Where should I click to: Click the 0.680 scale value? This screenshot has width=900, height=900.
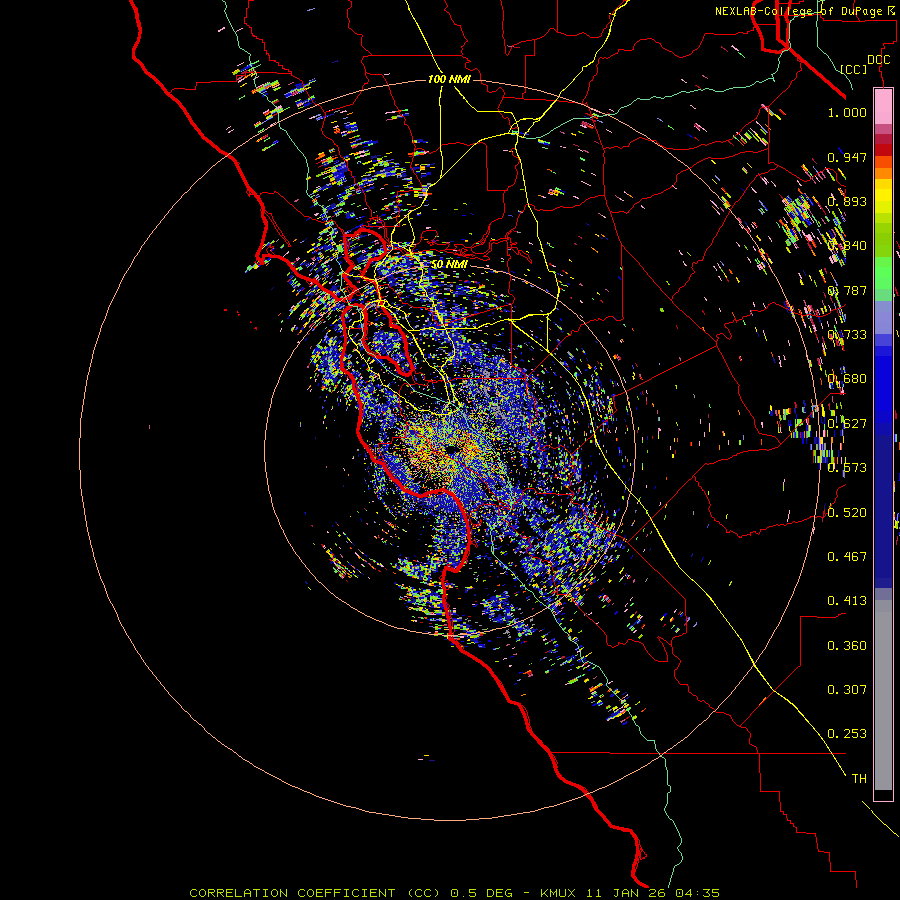[847, 379]
